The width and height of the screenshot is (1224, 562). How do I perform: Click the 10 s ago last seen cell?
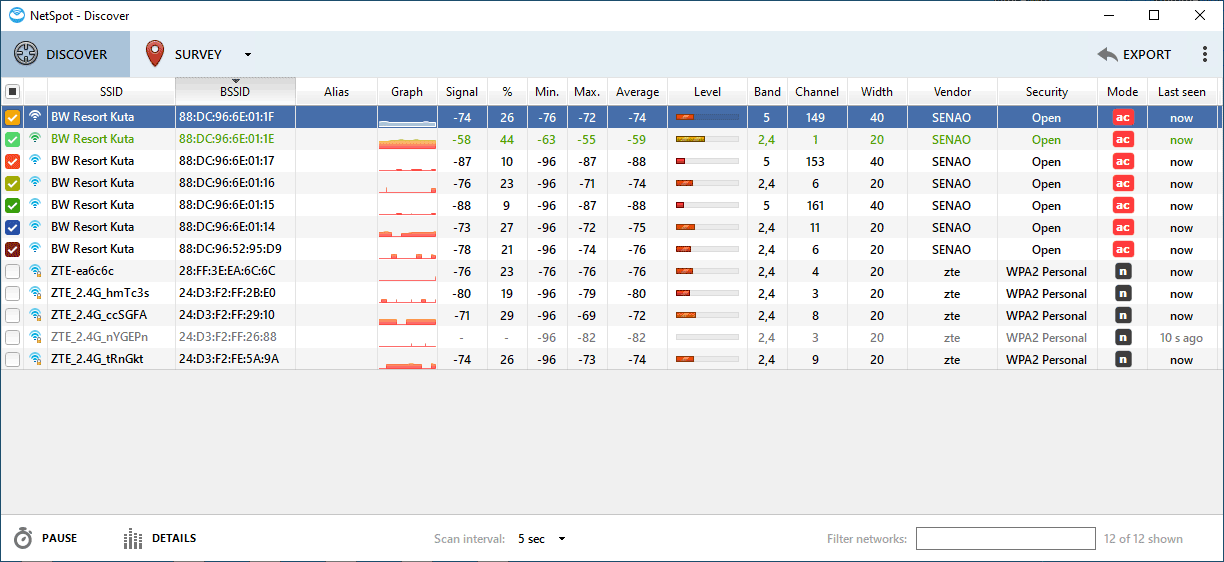click(x=1182, y=337)
